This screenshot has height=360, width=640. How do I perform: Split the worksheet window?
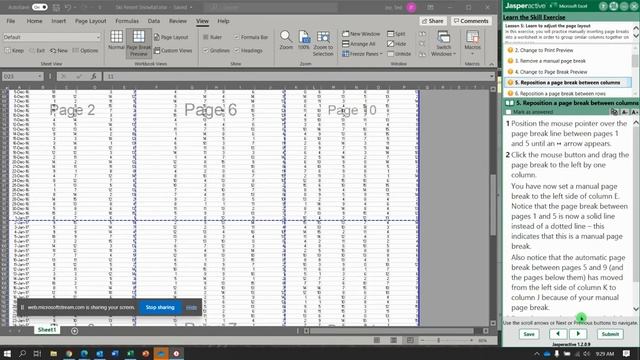coord(396,34)
